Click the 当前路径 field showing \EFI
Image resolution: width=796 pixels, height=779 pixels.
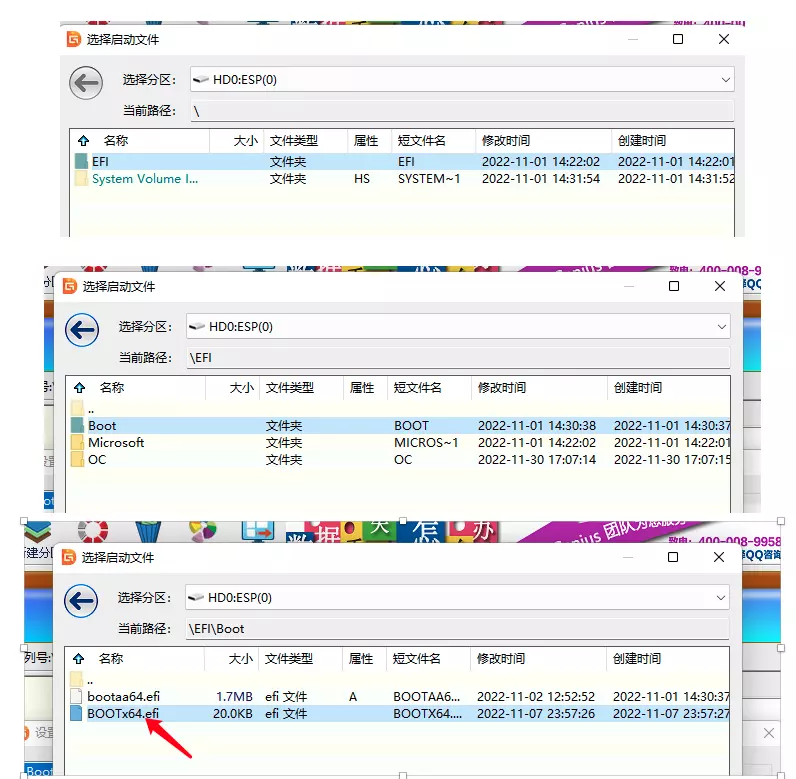coord(458,358)
